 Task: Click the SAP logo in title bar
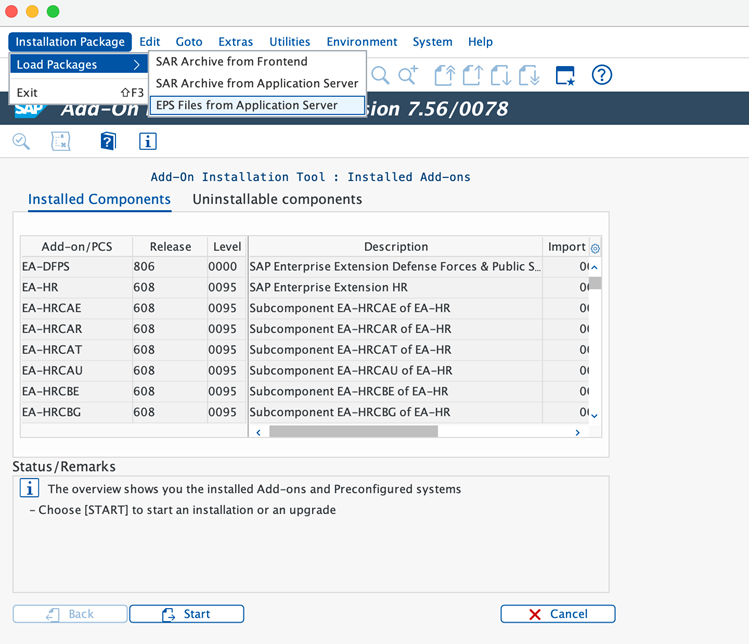[x=30, y=109]
